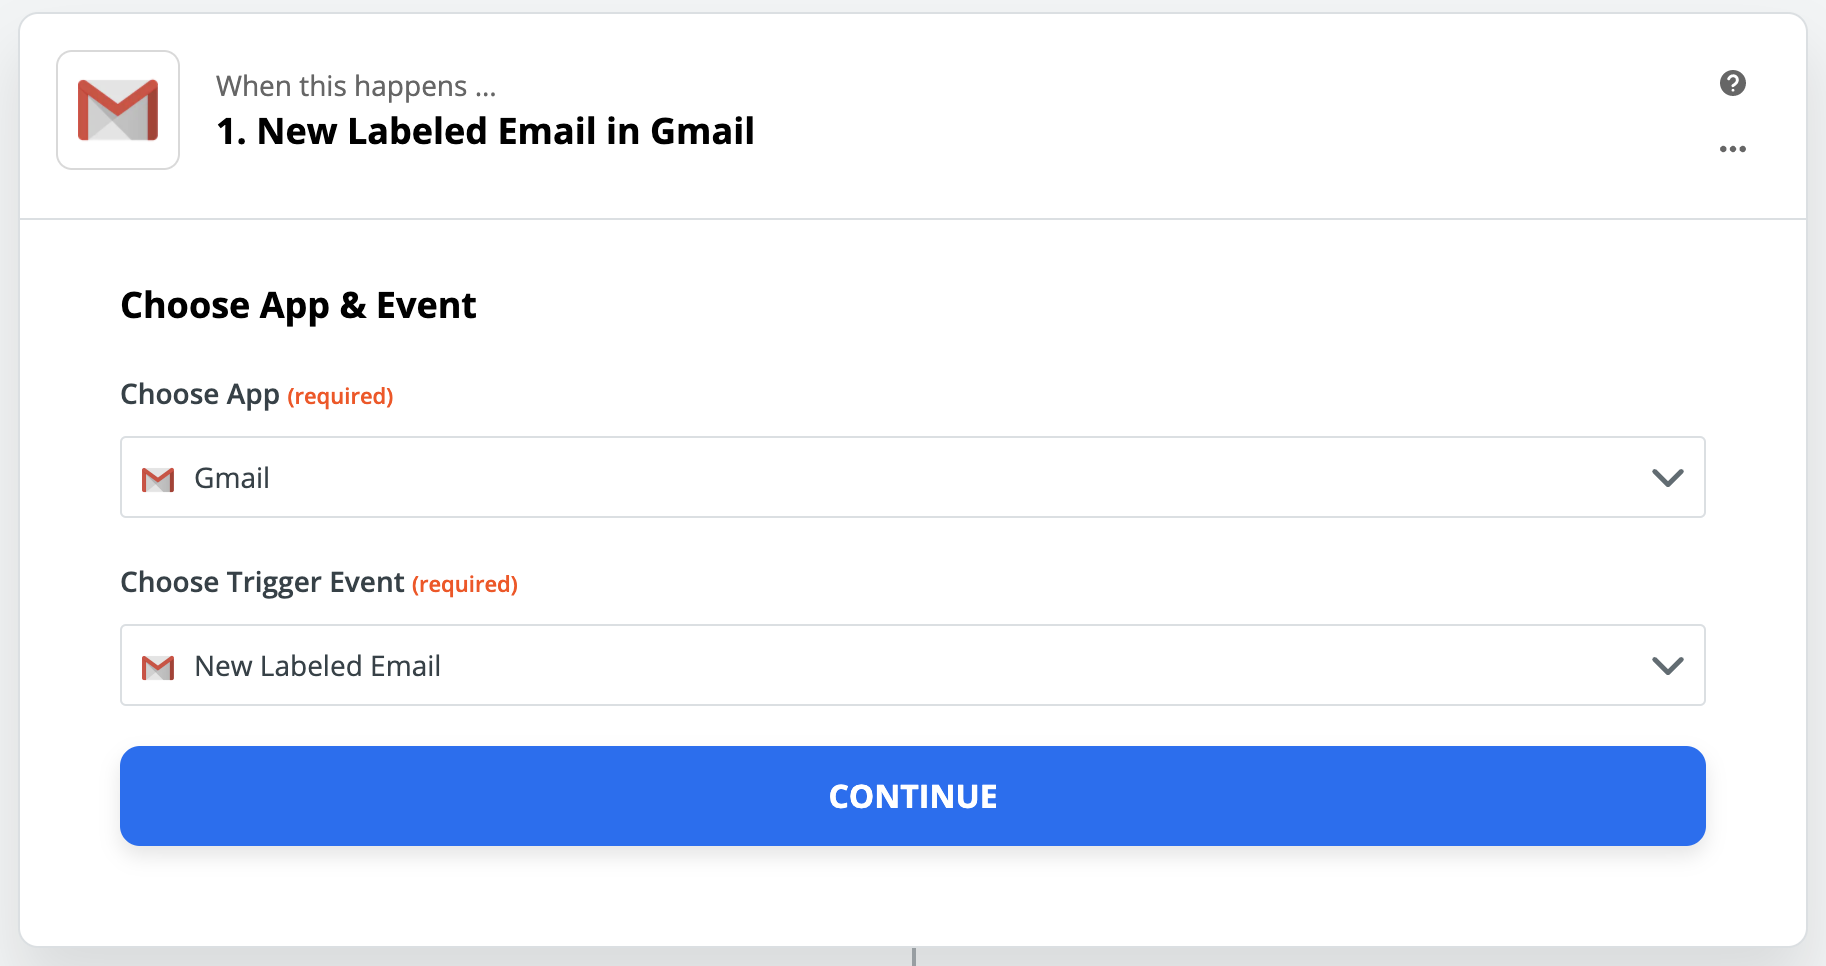Expand the Choose Trigger Event dropdown chevron
Screen dimensions: 1826x966
1667,665
